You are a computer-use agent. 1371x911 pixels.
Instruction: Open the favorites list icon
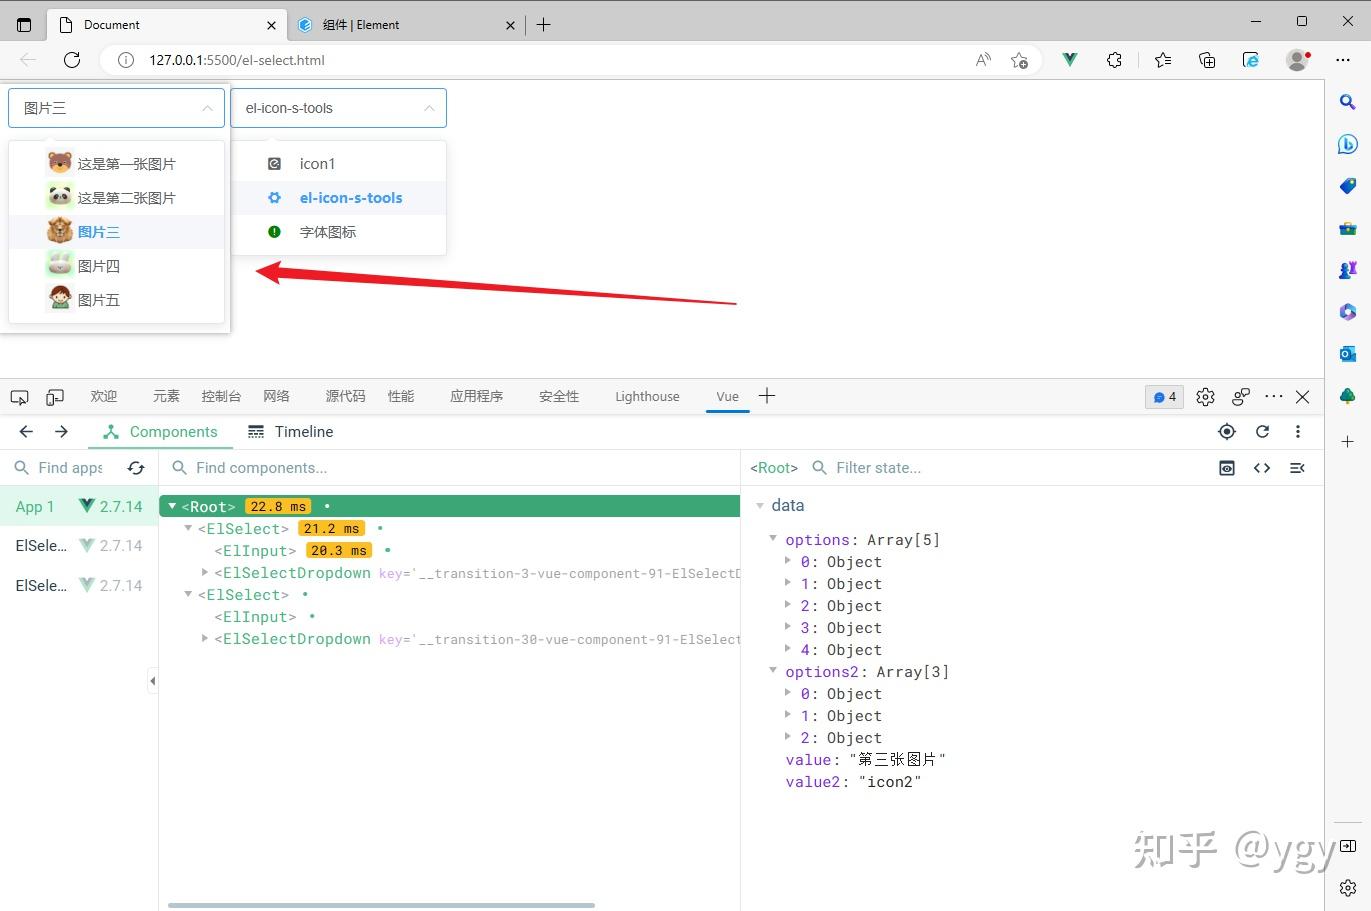(1163, 60)
